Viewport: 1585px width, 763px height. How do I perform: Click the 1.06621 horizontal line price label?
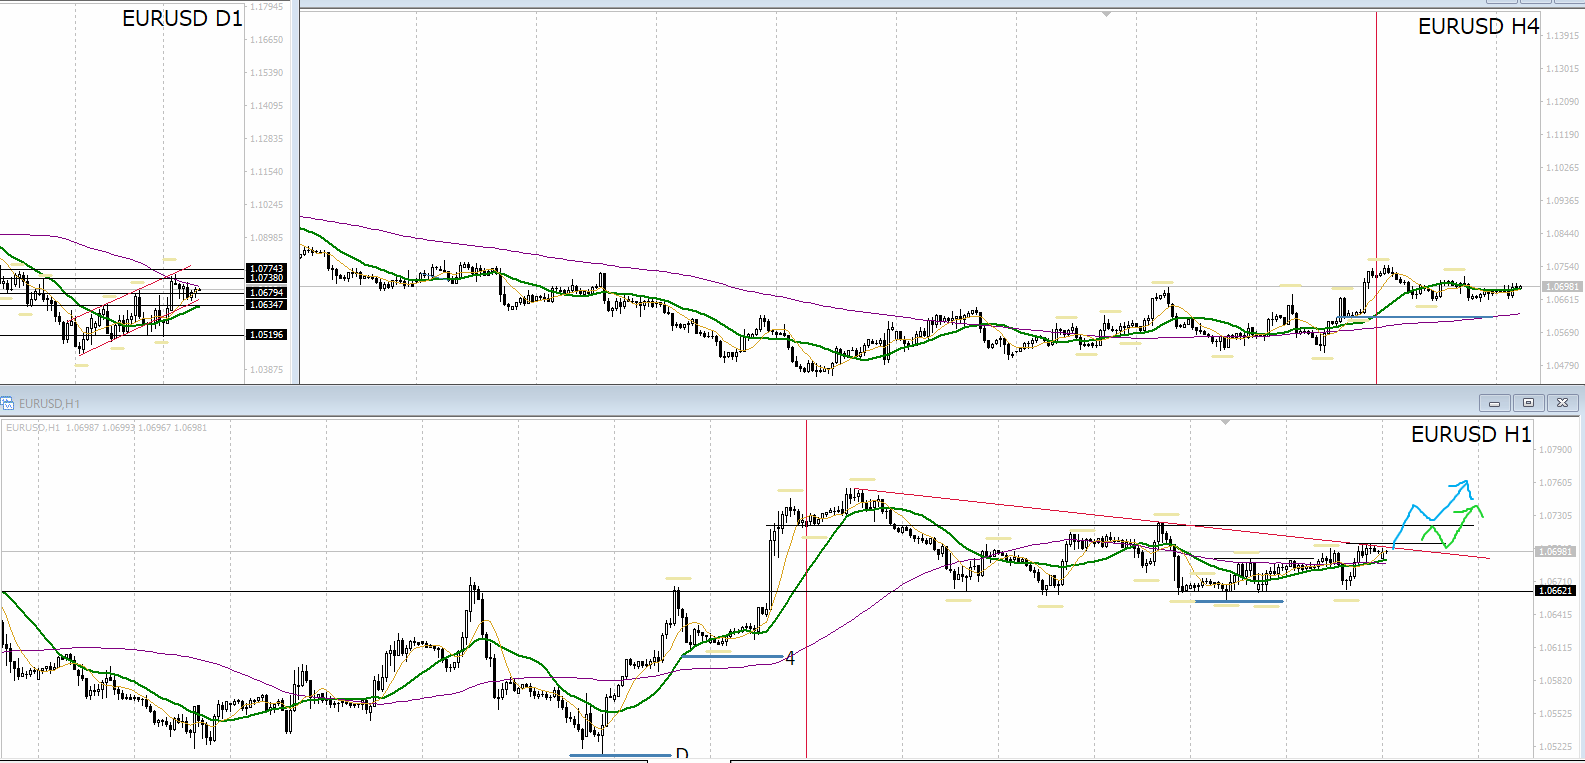tap(1555, 591)
